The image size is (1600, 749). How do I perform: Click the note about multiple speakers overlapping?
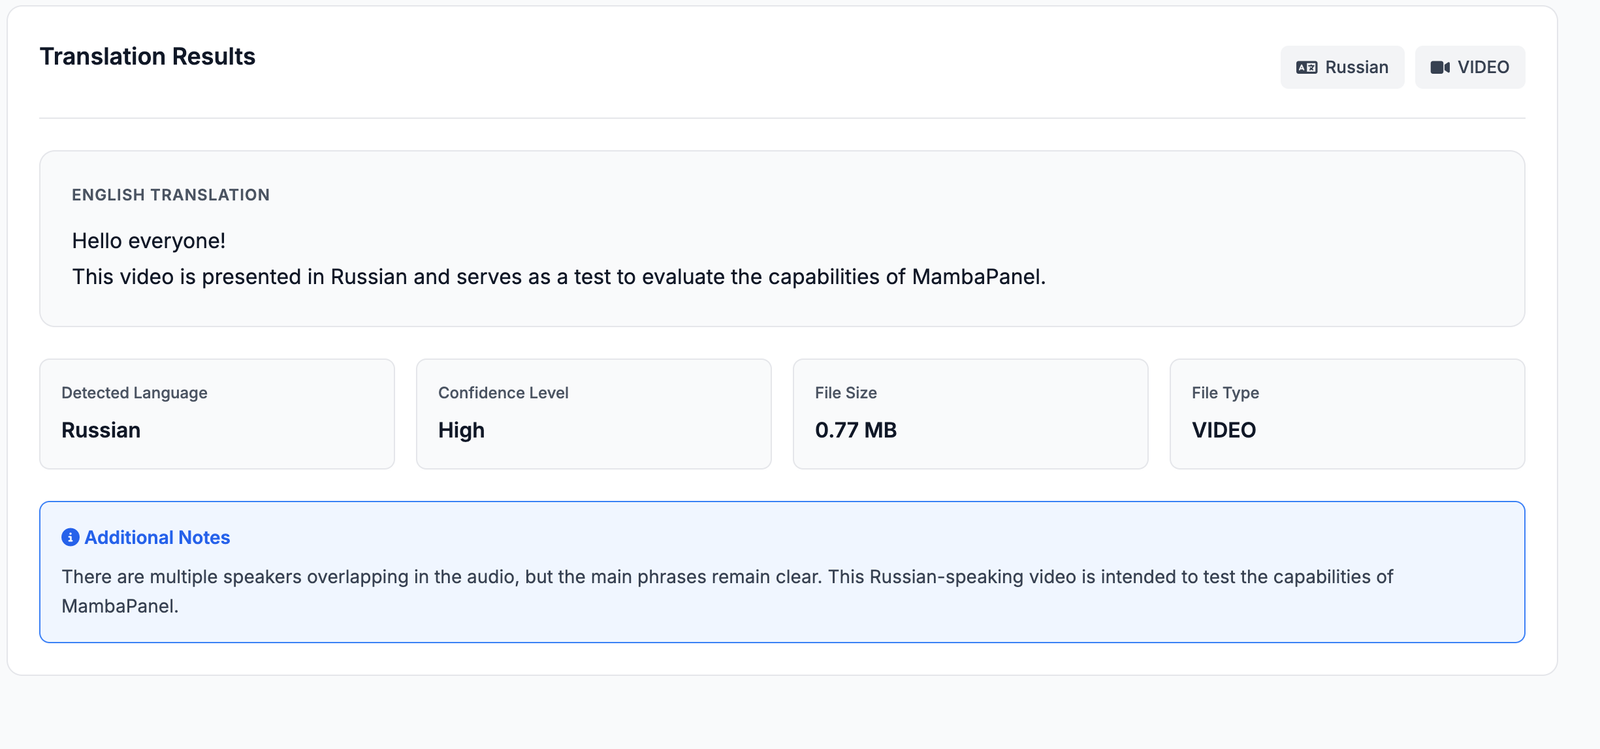click(x=727, y=591)
